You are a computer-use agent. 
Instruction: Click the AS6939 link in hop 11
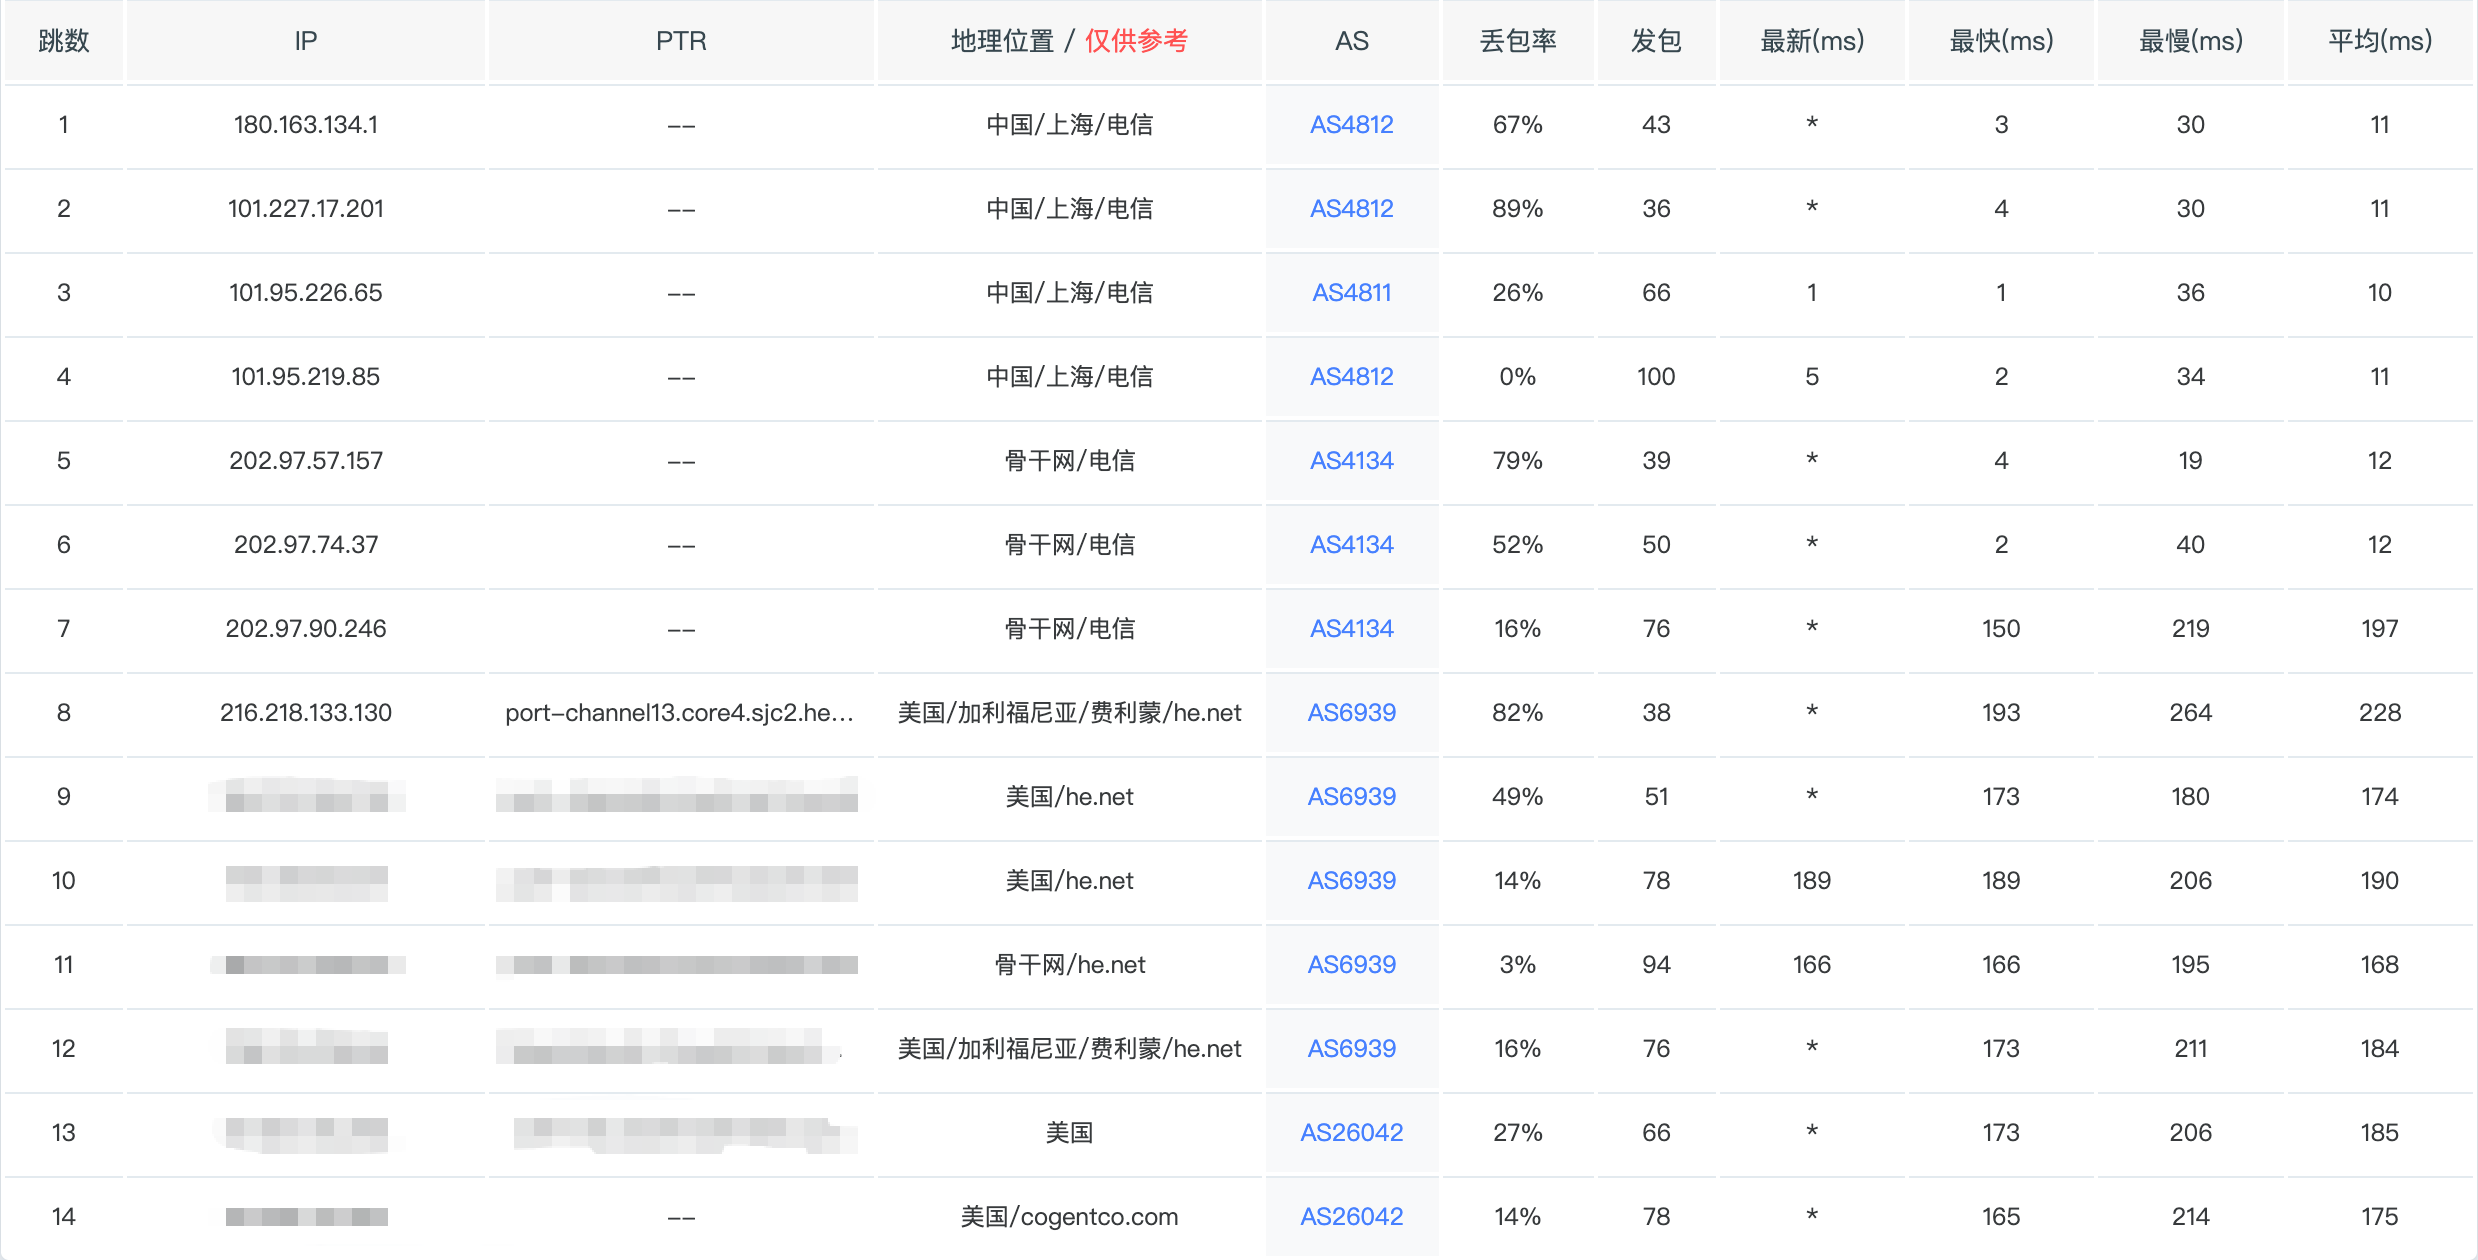point(1351,965)
